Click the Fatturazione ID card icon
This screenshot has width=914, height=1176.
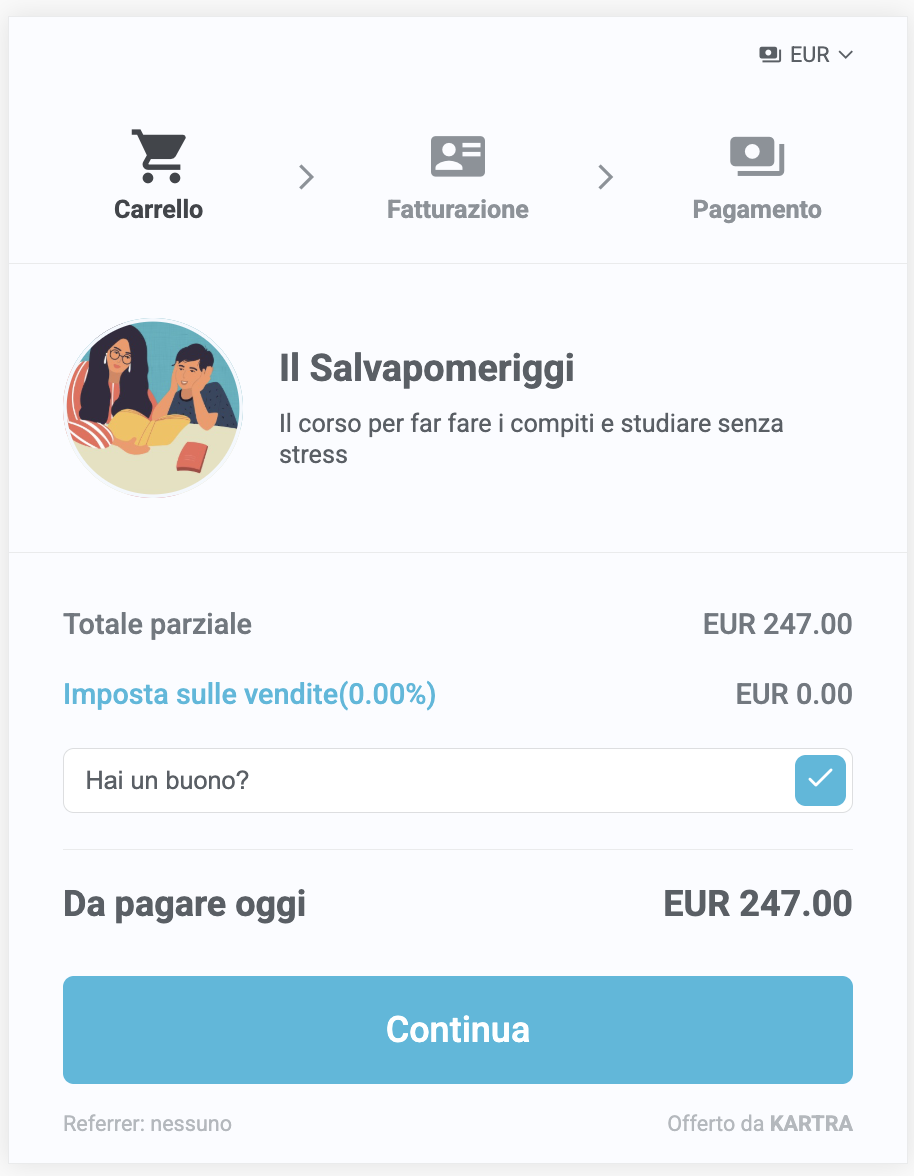pyautogui.click(x=457, y=156)
